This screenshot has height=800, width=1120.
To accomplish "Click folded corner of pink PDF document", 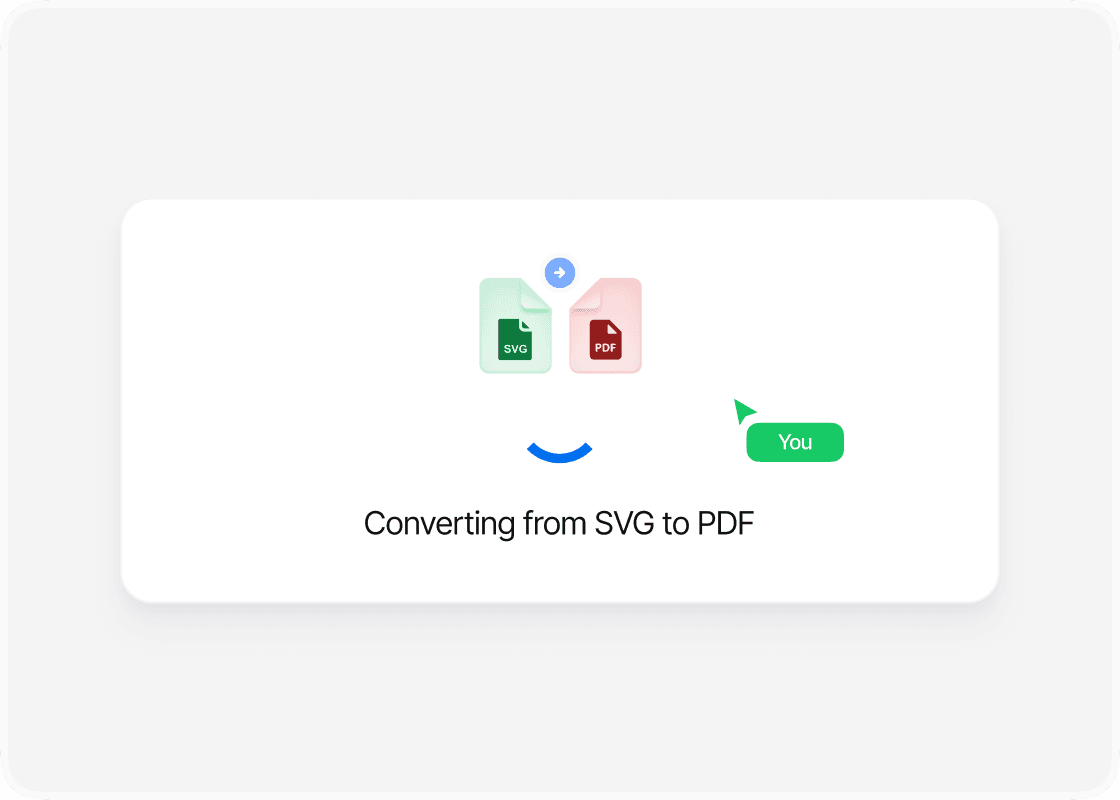I will (x=585, y=294).
